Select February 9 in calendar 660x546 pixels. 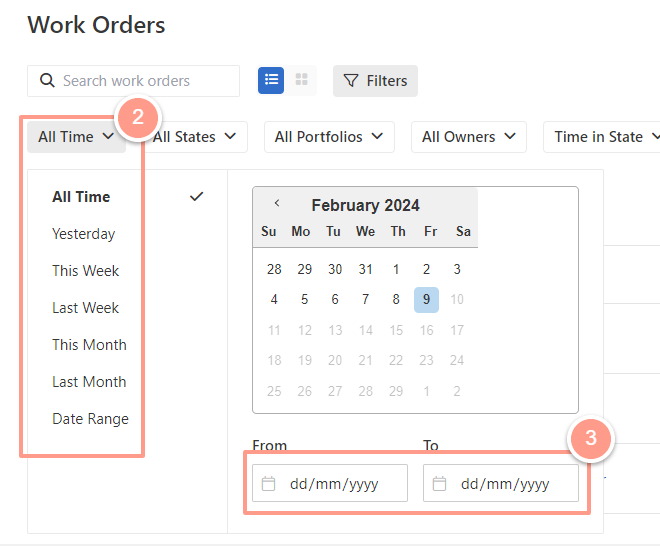tap(426, 300)
